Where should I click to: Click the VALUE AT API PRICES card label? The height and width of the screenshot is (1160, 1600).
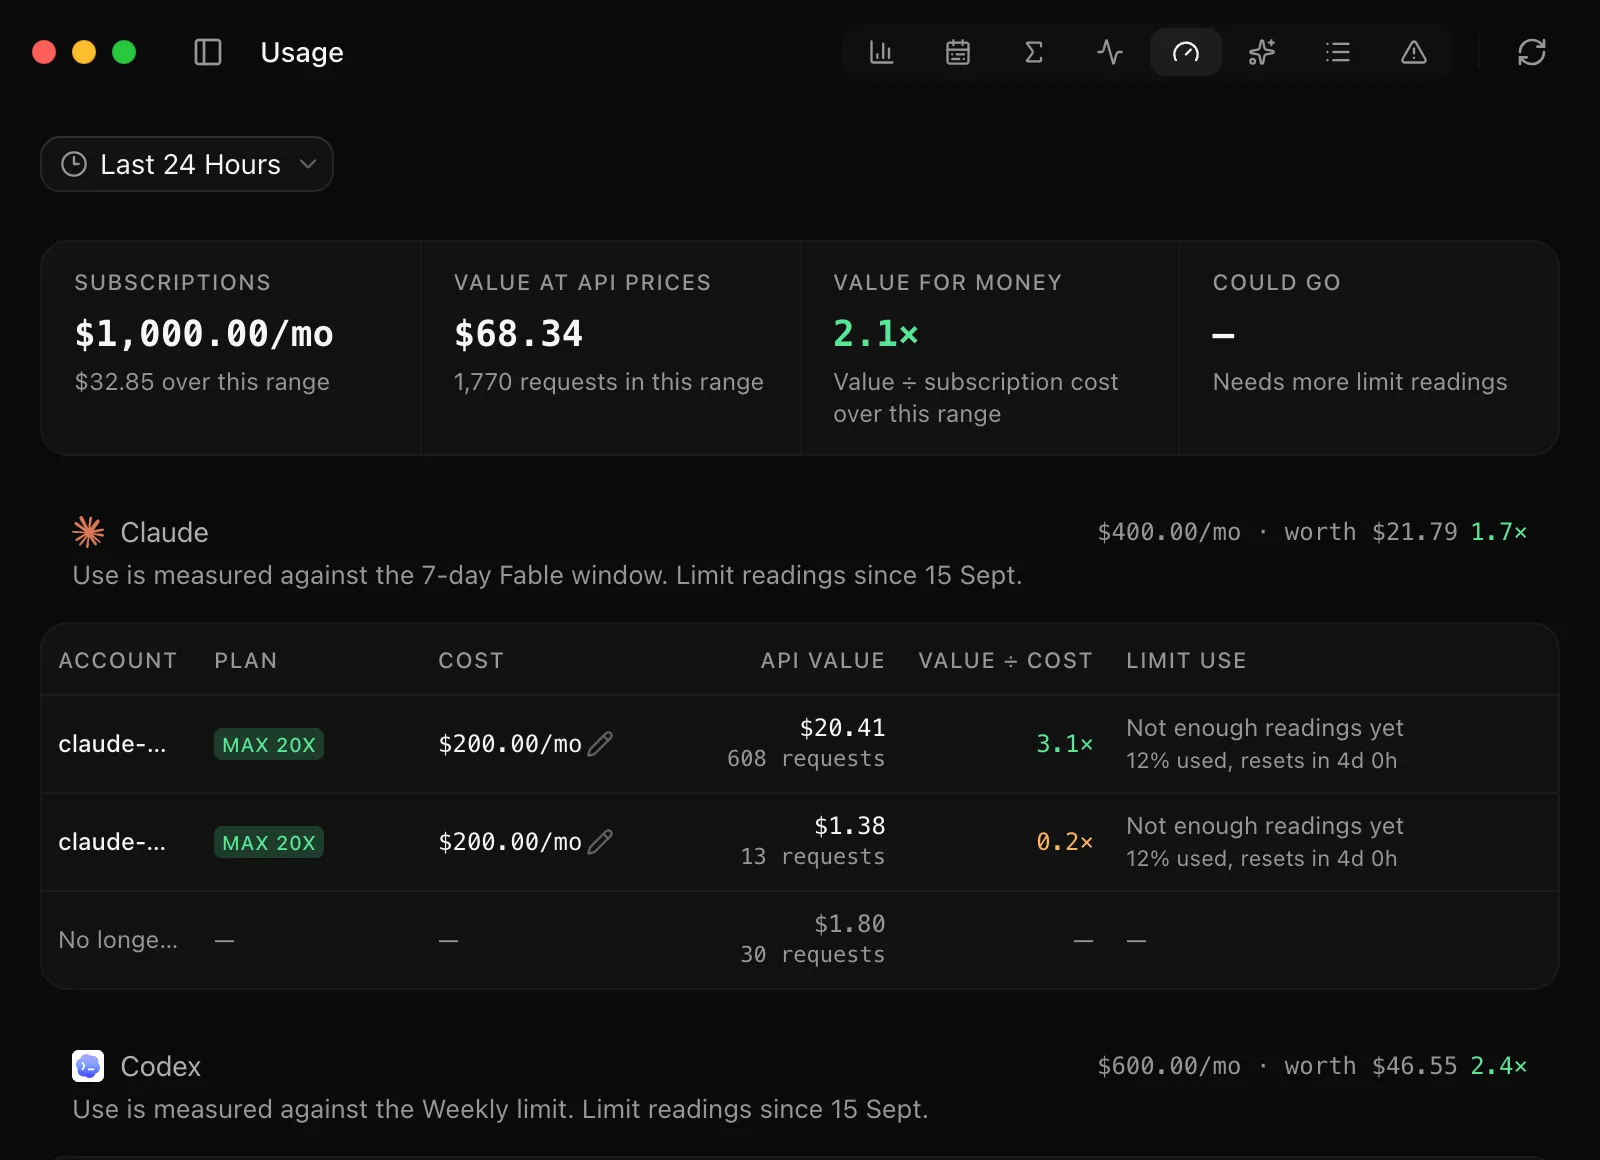(x=582, y=283)
